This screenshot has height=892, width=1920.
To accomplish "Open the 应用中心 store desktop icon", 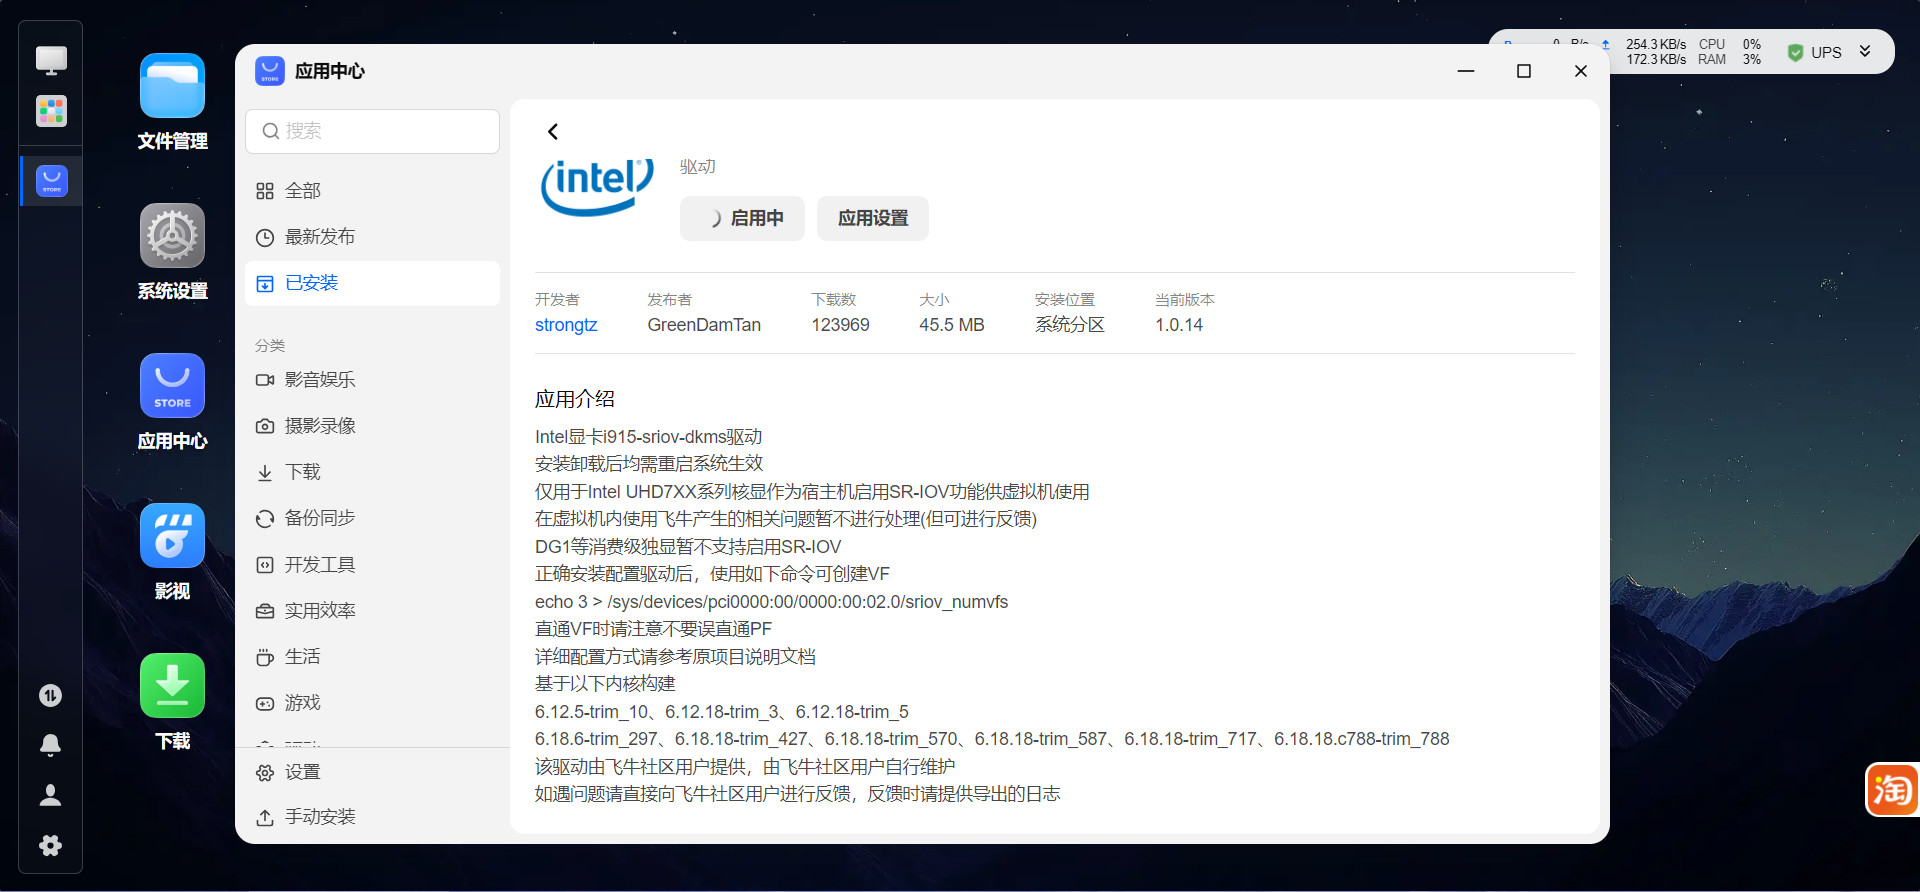I will point(172,386).
